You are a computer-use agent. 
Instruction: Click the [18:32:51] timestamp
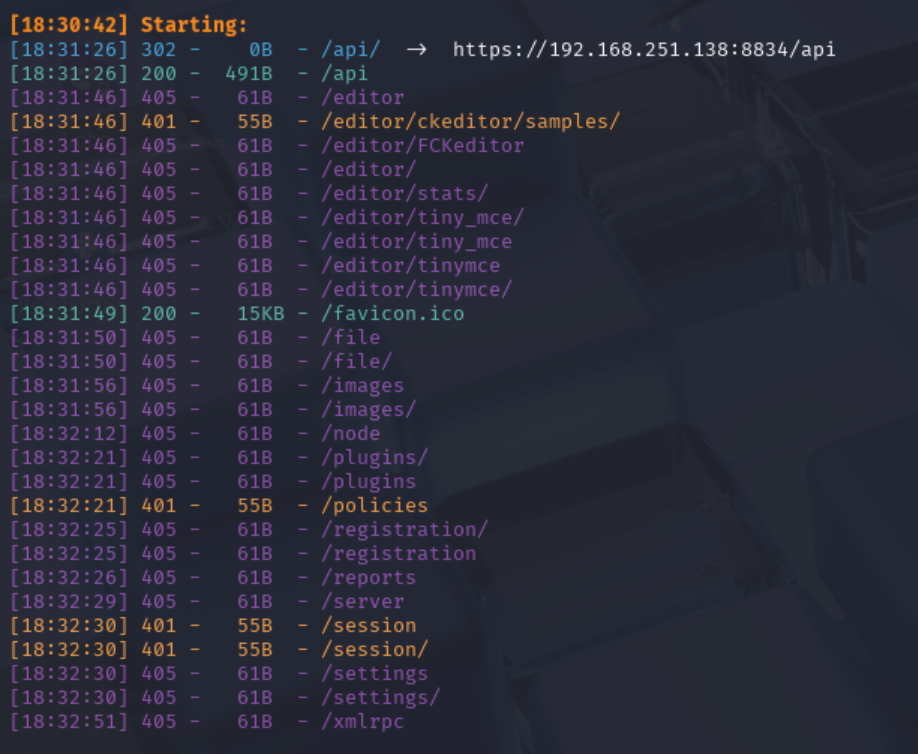(69, 722)
